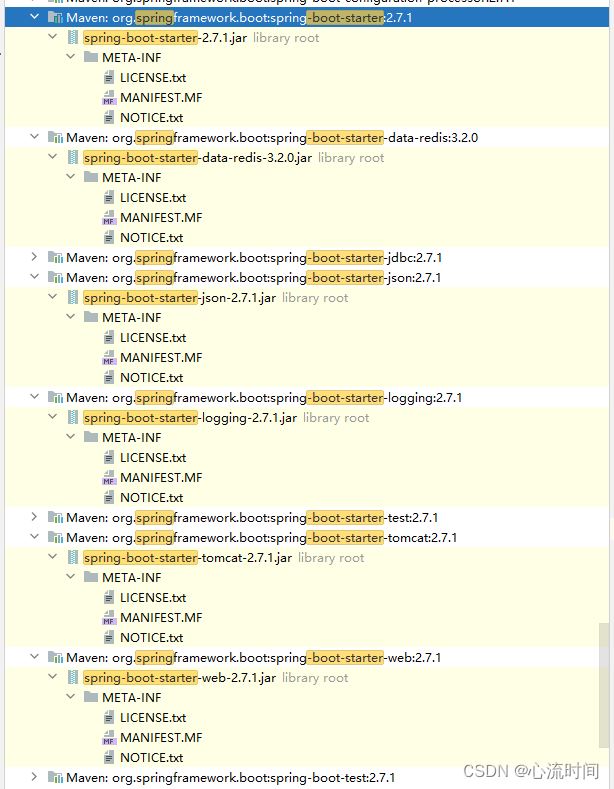Click MANIFEST.MF icon under tomcat jar
The height and width of the screenshot is (789, 614).
pyautogui.click(x=109, y=618)
